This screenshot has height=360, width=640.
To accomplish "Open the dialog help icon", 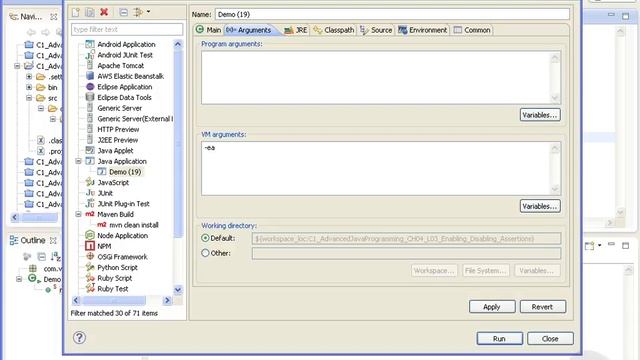I will [79, 338].
